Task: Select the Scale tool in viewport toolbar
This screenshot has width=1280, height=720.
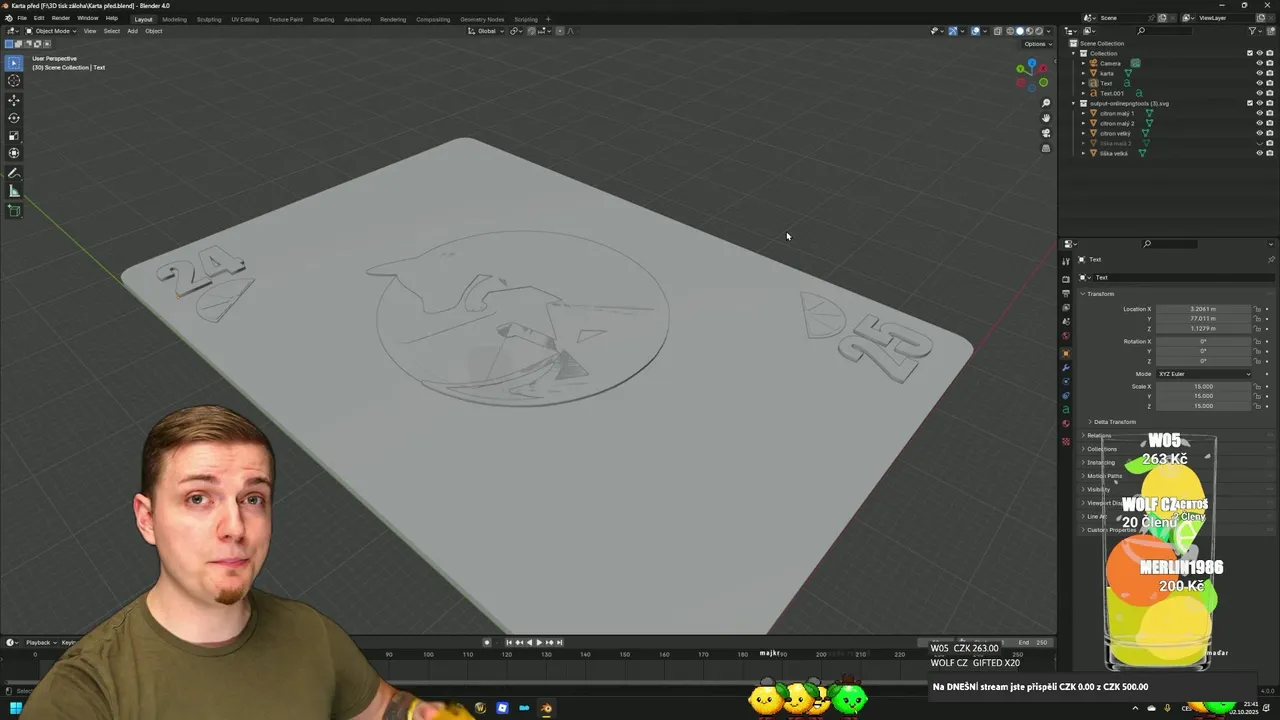Action: pos(14,136)
